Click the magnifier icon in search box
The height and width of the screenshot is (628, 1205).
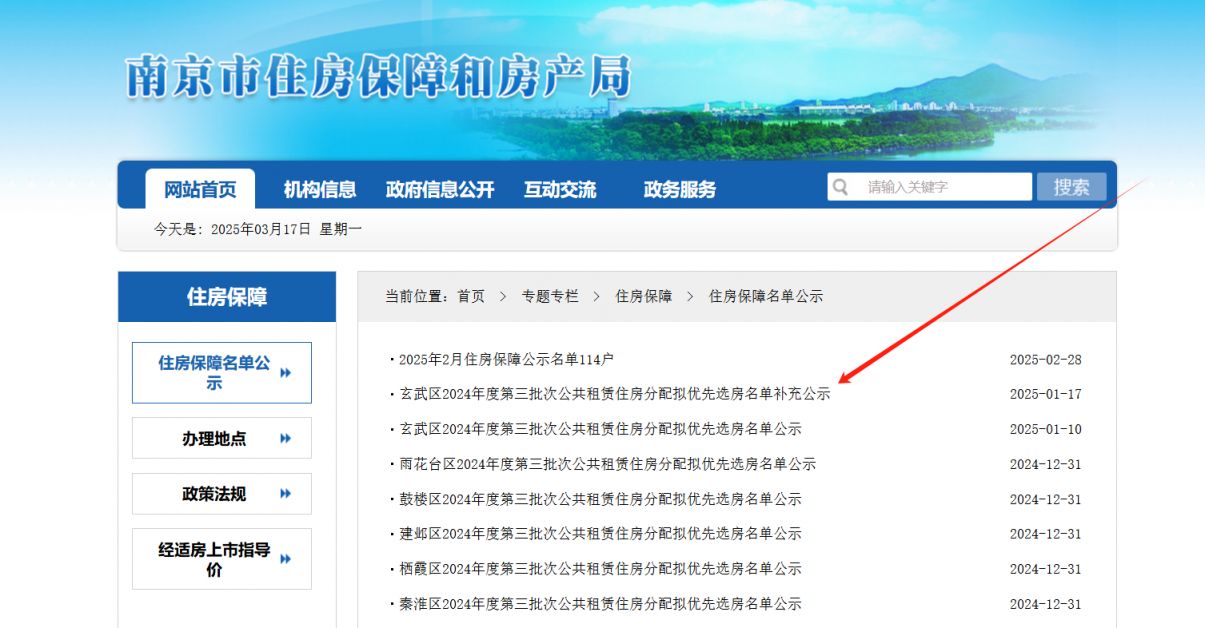pyautogui.click(x=841, y=187)
